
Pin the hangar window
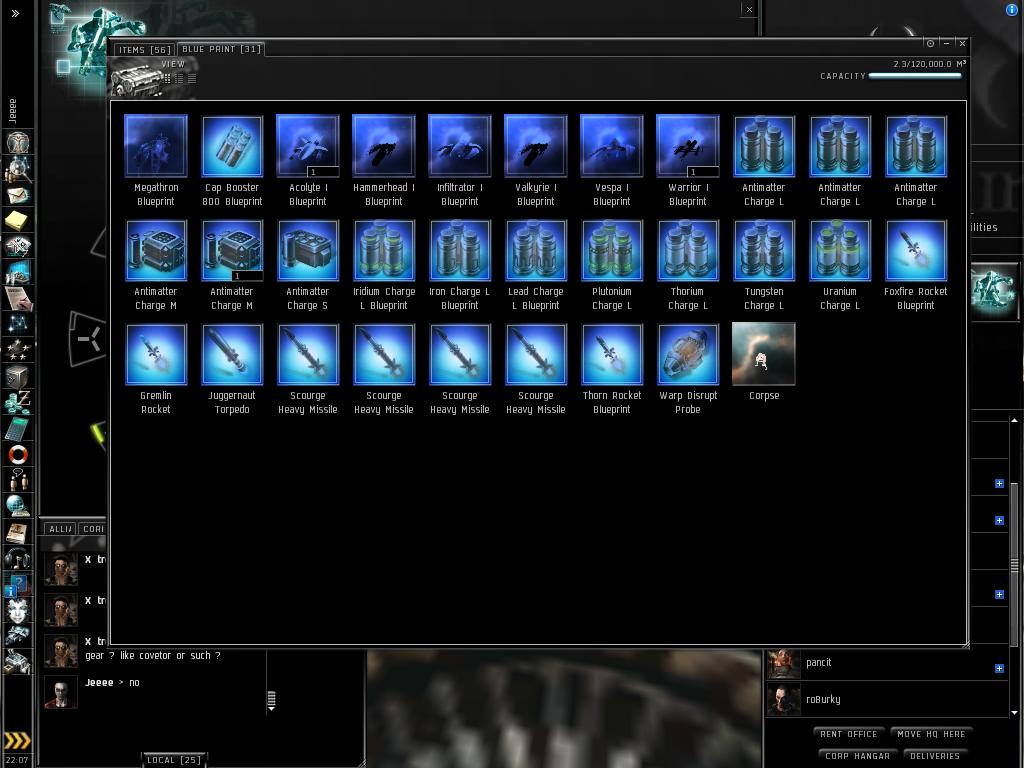pyautogui.click(x=931, y=43)
